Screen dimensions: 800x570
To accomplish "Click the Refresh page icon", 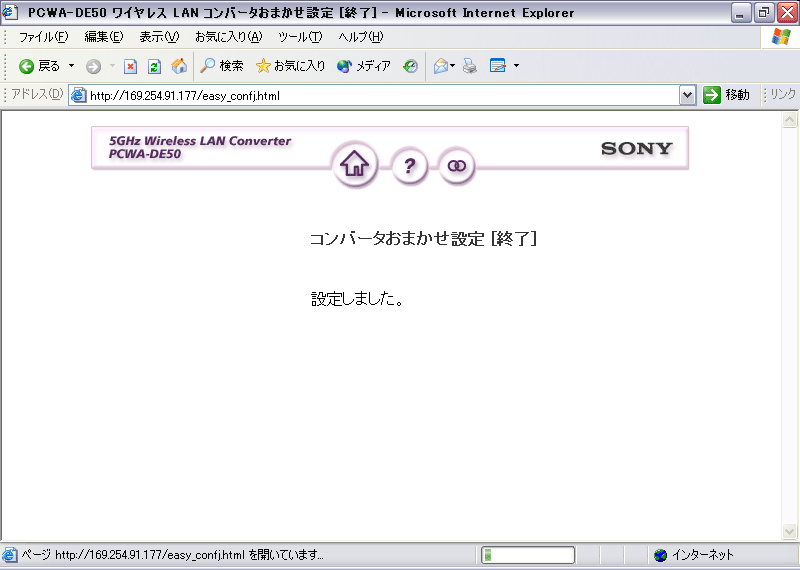I will pos(155,66).
